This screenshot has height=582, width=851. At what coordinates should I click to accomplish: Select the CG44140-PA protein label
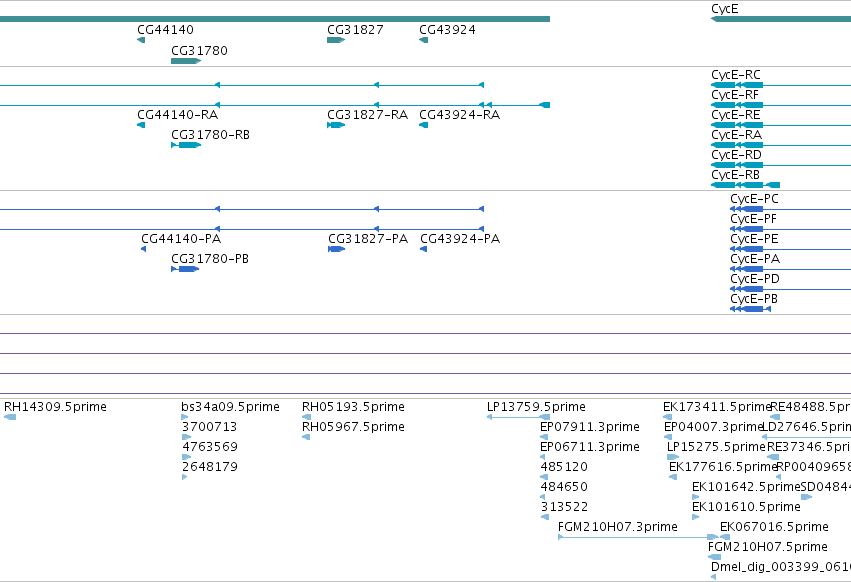(181, 239)
